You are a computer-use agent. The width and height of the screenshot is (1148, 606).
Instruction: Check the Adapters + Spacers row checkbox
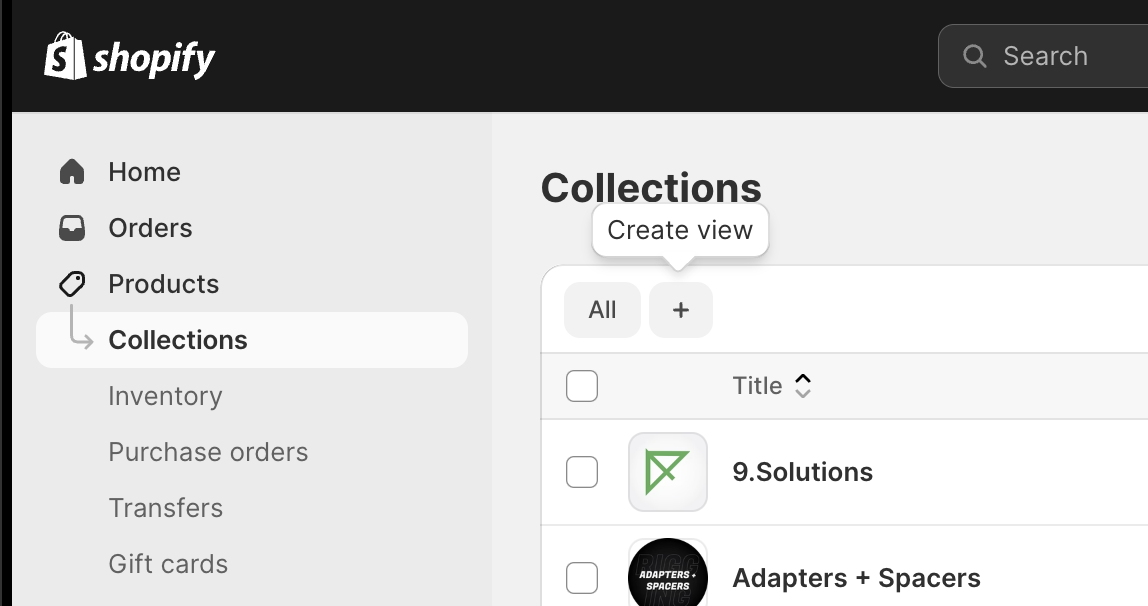point(582,578)
